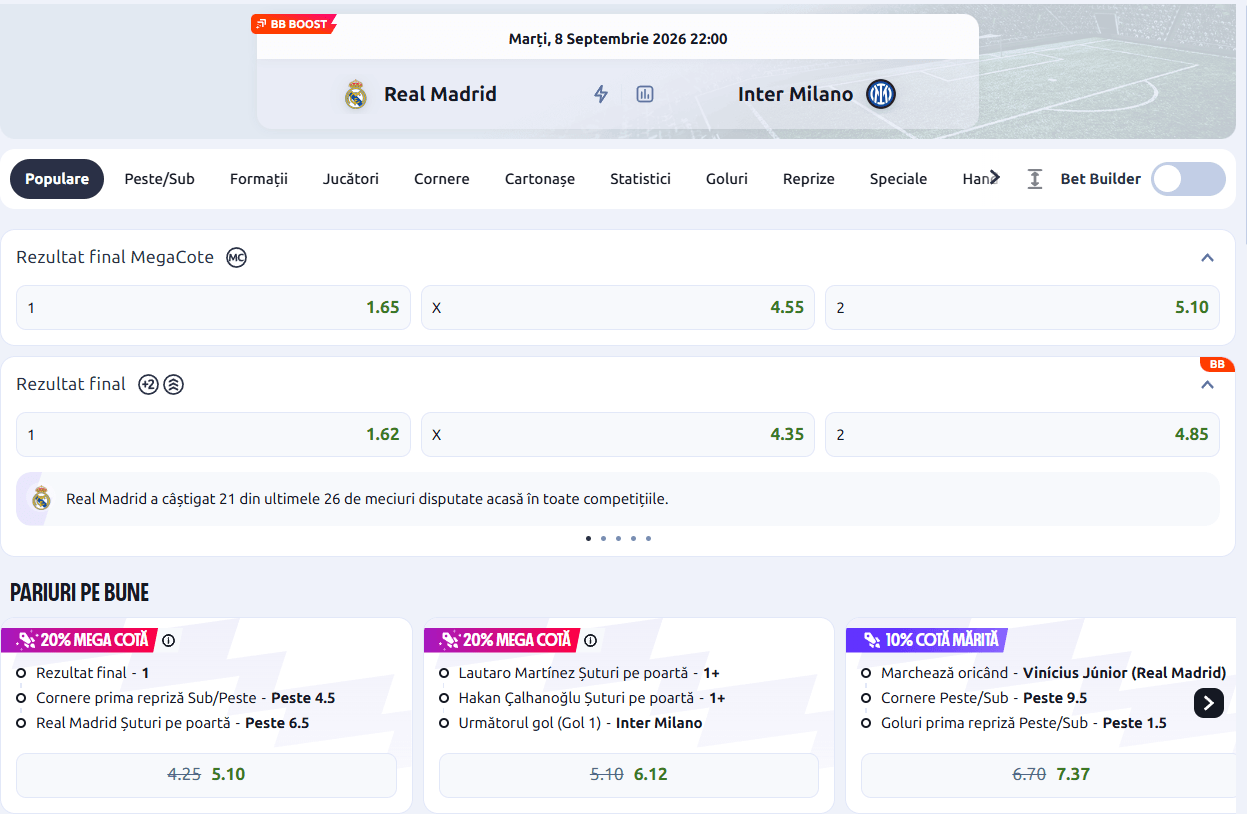Add the boosted 7.37 combo bet
1247x814 pixels.
(1051, 775)
